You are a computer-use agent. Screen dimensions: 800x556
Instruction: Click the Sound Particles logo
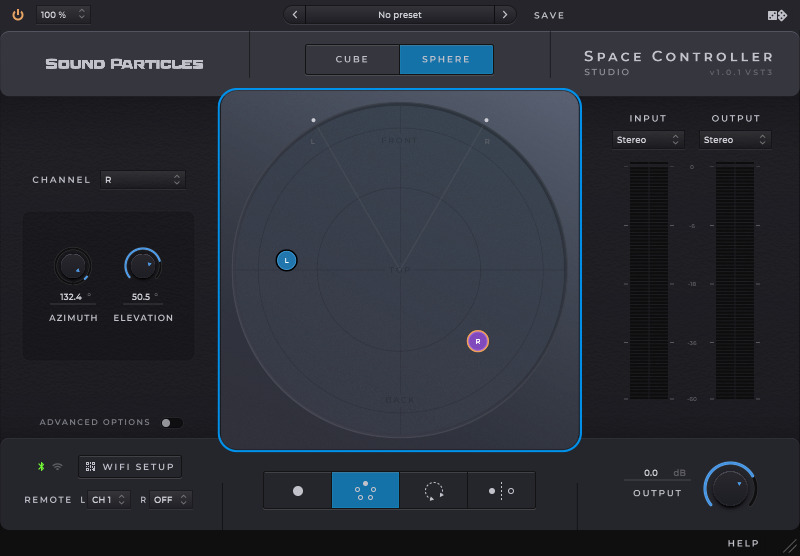point(124,64)
